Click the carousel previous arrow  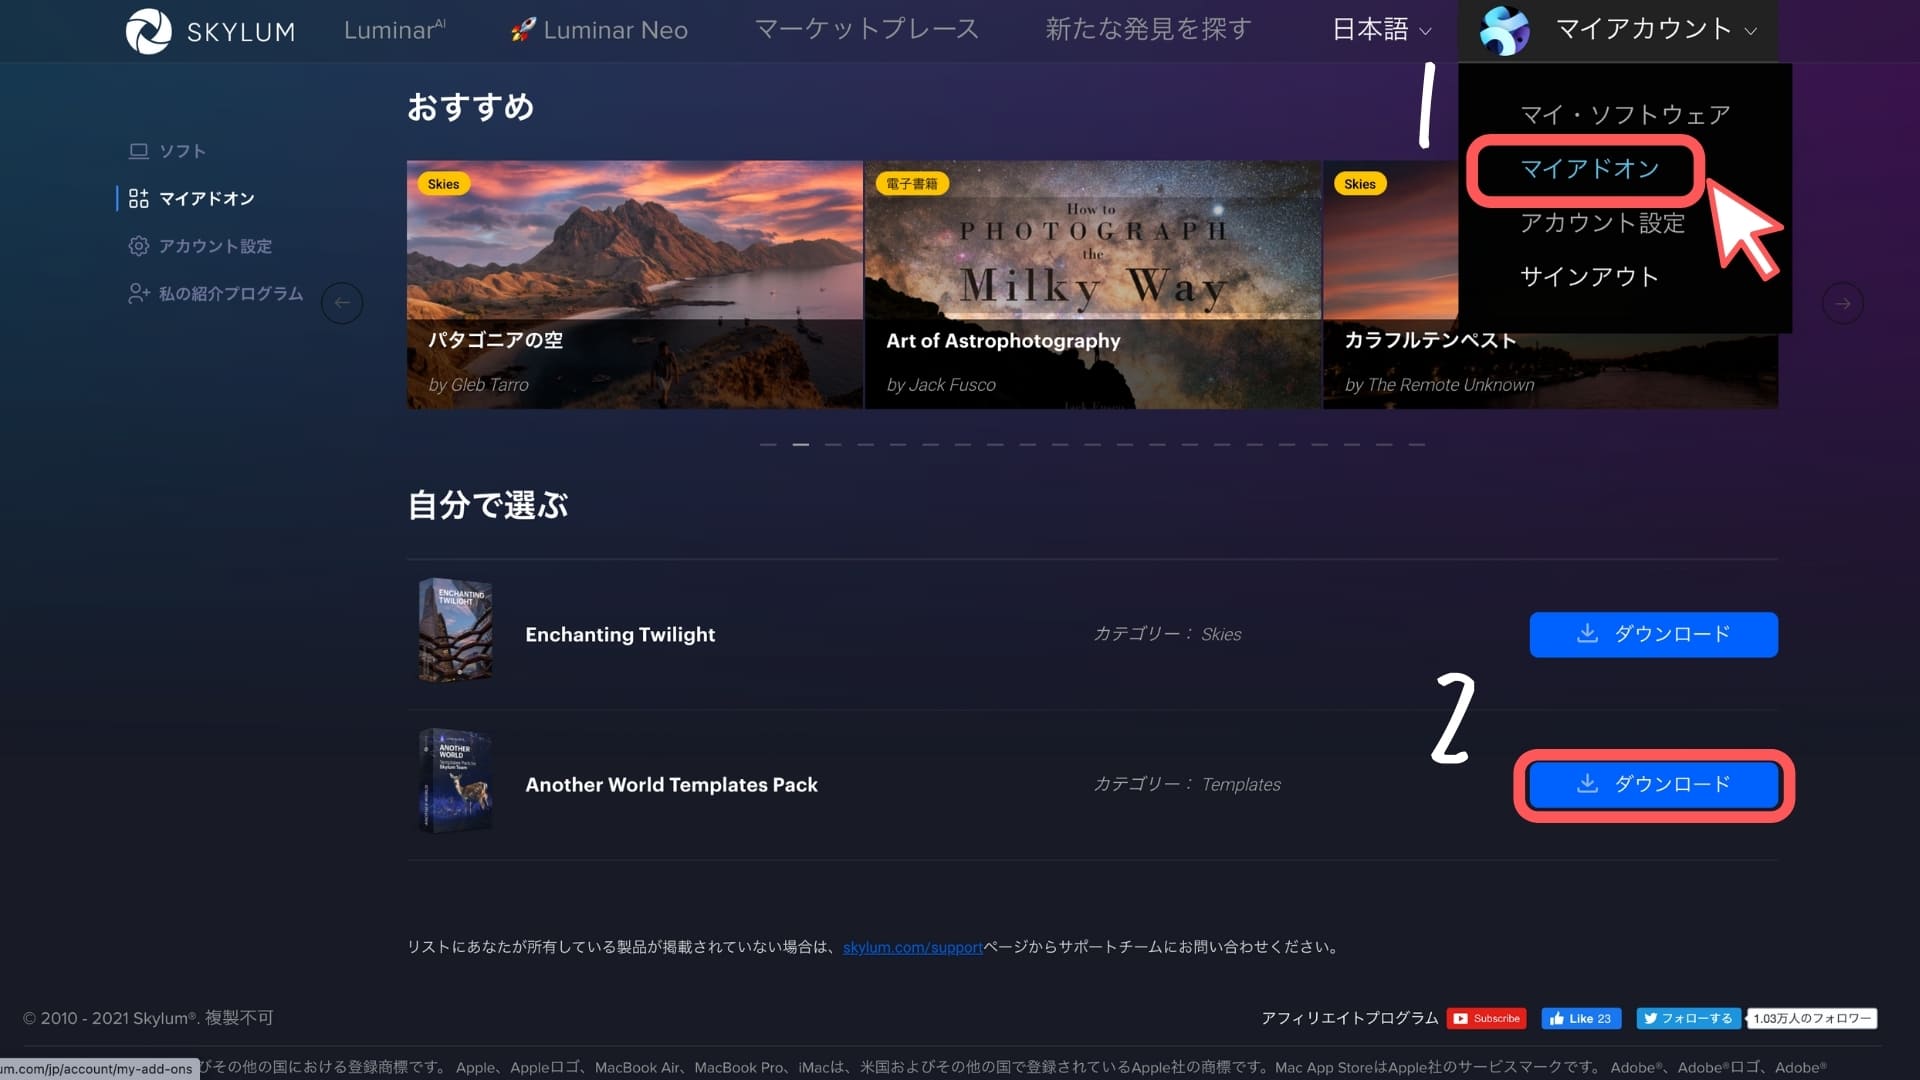click(x=342, y=303)
